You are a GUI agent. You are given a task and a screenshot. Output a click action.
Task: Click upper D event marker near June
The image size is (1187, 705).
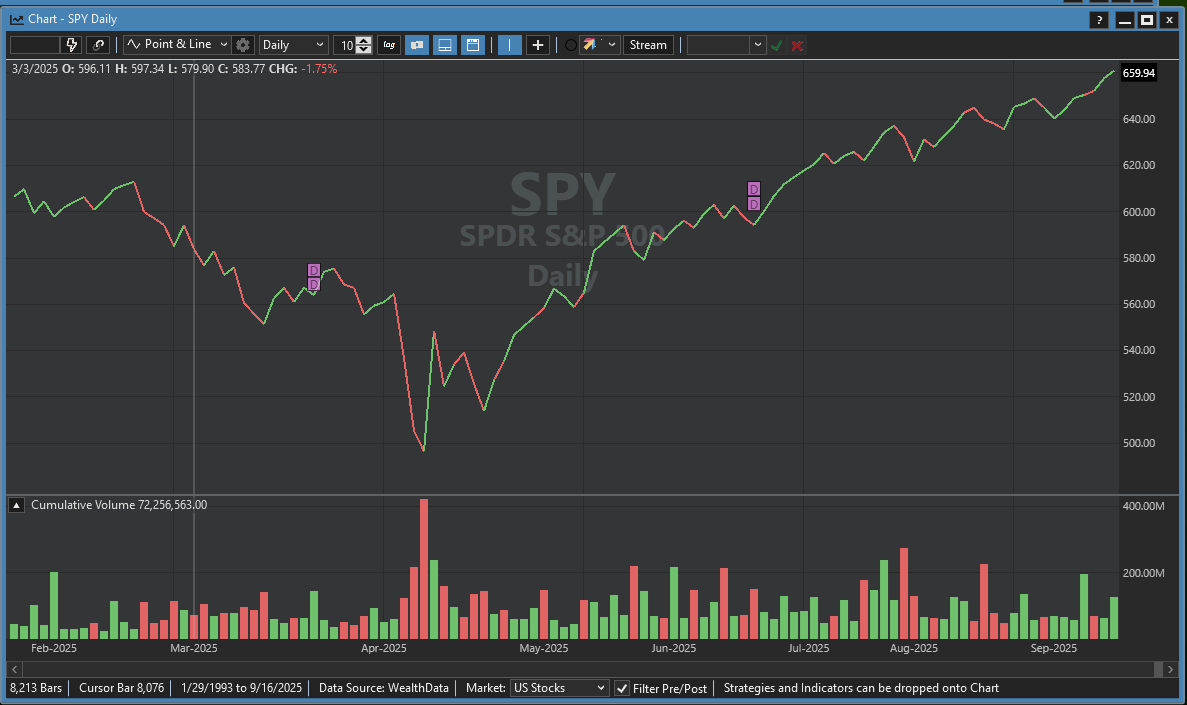tap(753, 189)
